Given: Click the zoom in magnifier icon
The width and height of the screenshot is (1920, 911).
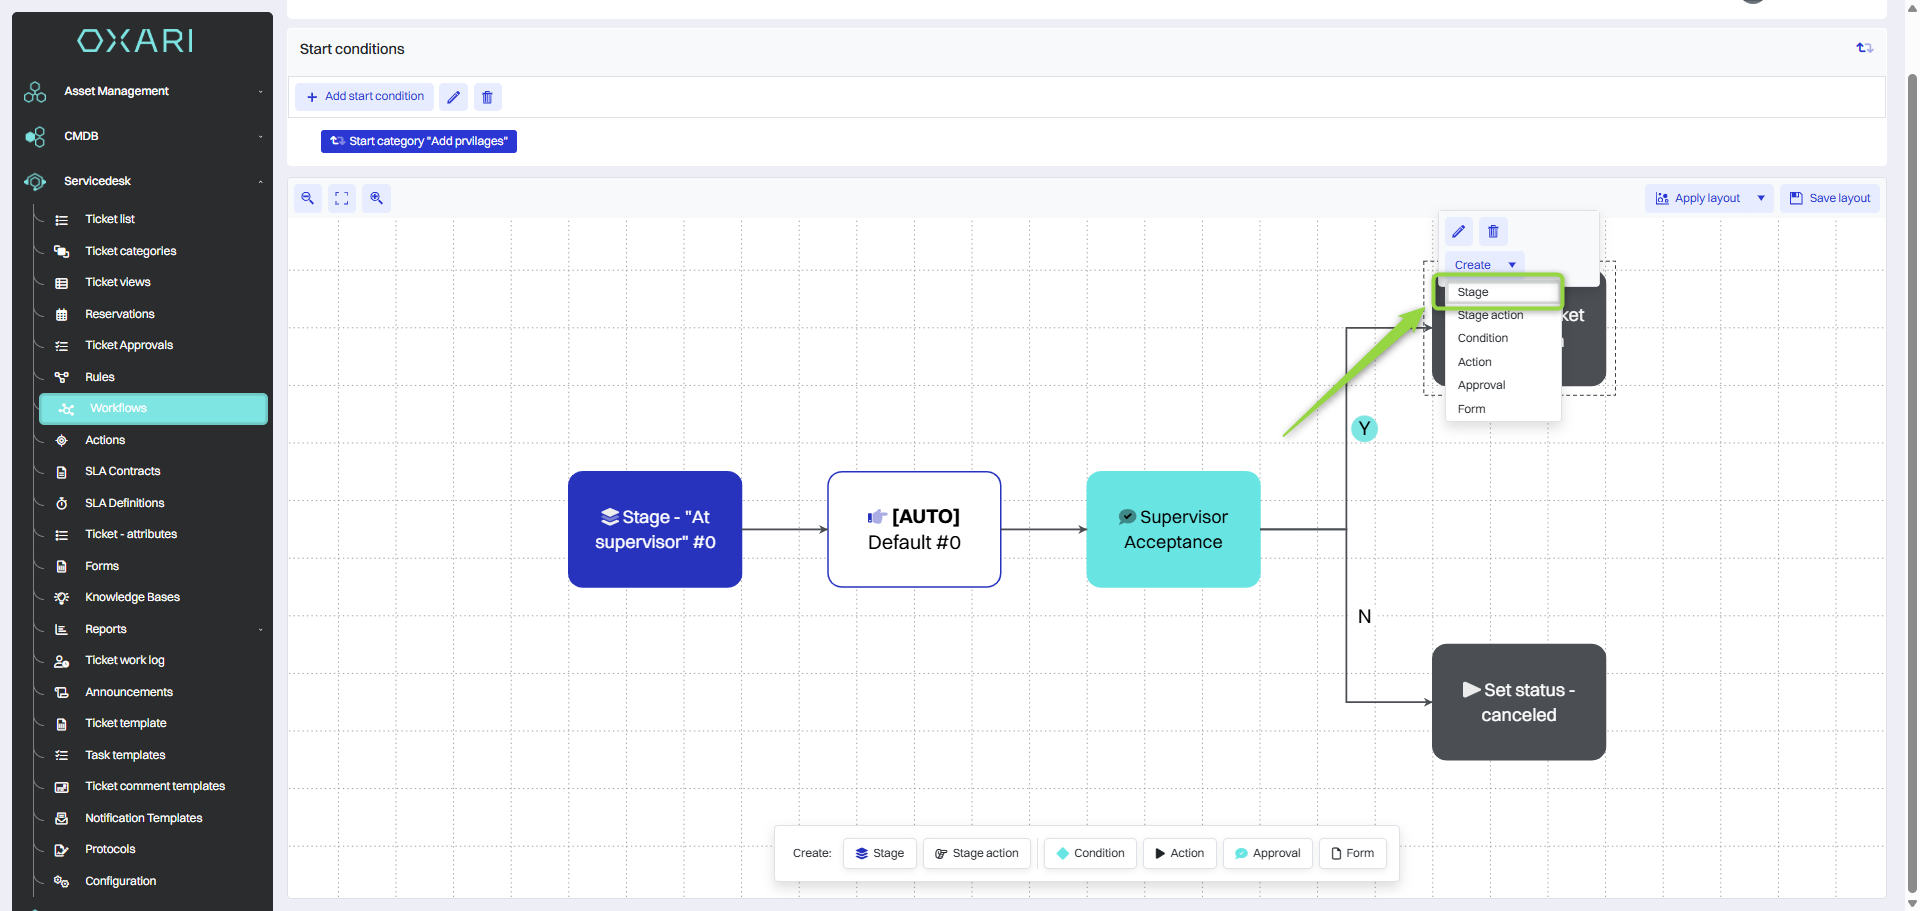Looking at the screenshot, I should pos(376,198).
